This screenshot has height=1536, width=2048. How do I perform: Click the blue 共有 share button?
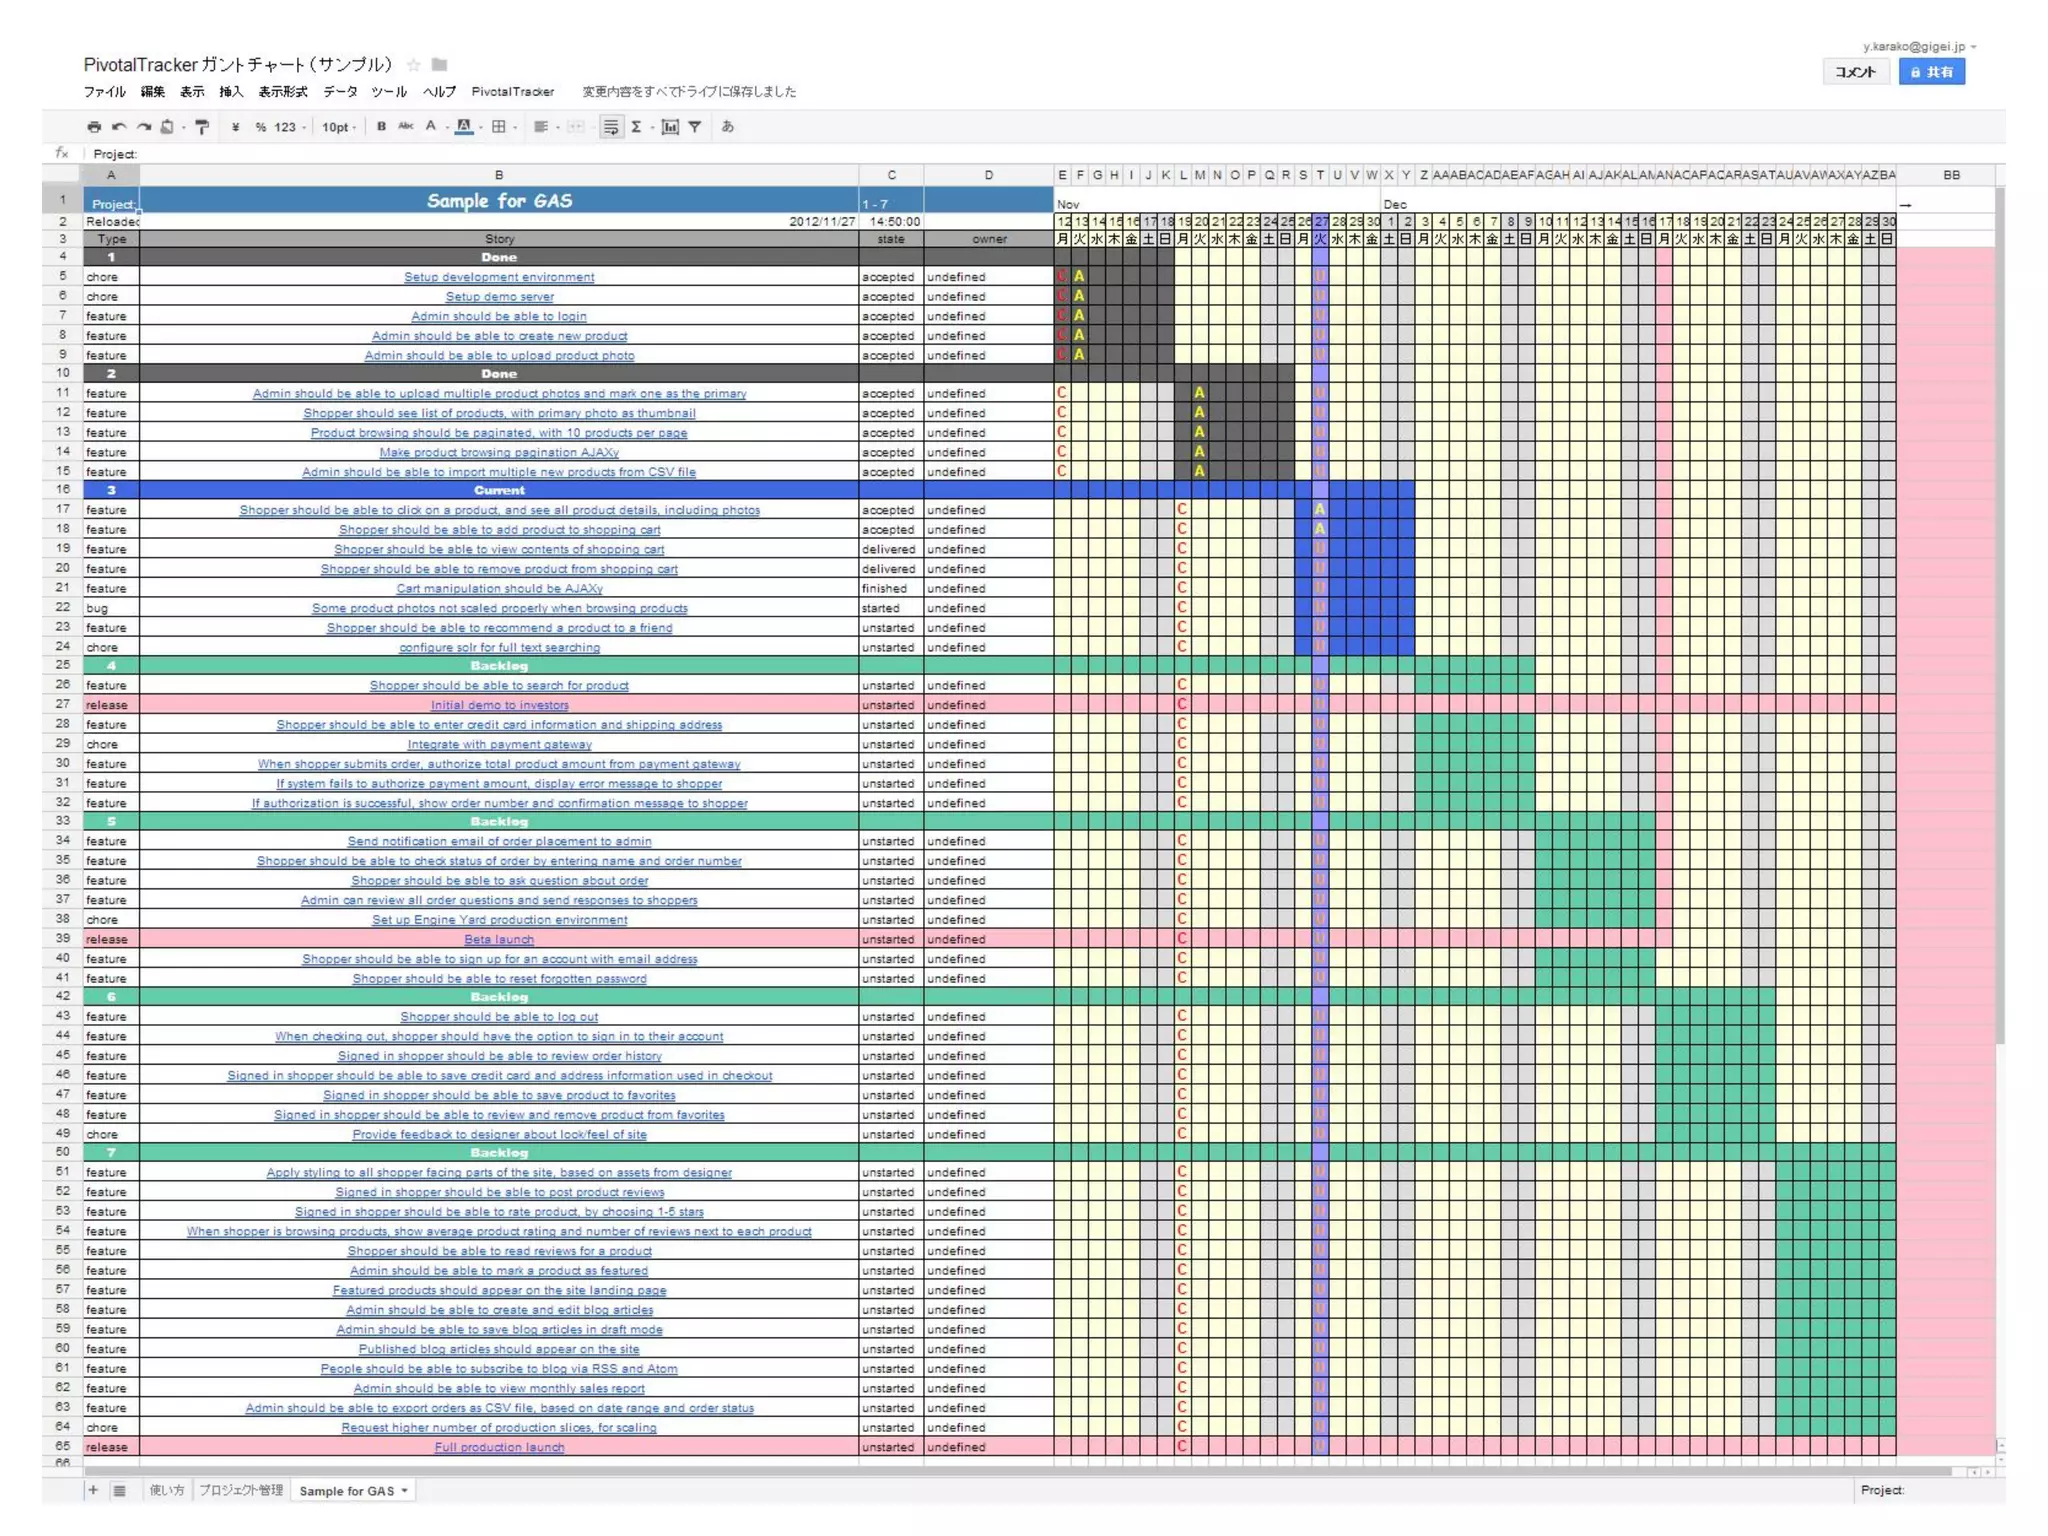coord(1931,72)
